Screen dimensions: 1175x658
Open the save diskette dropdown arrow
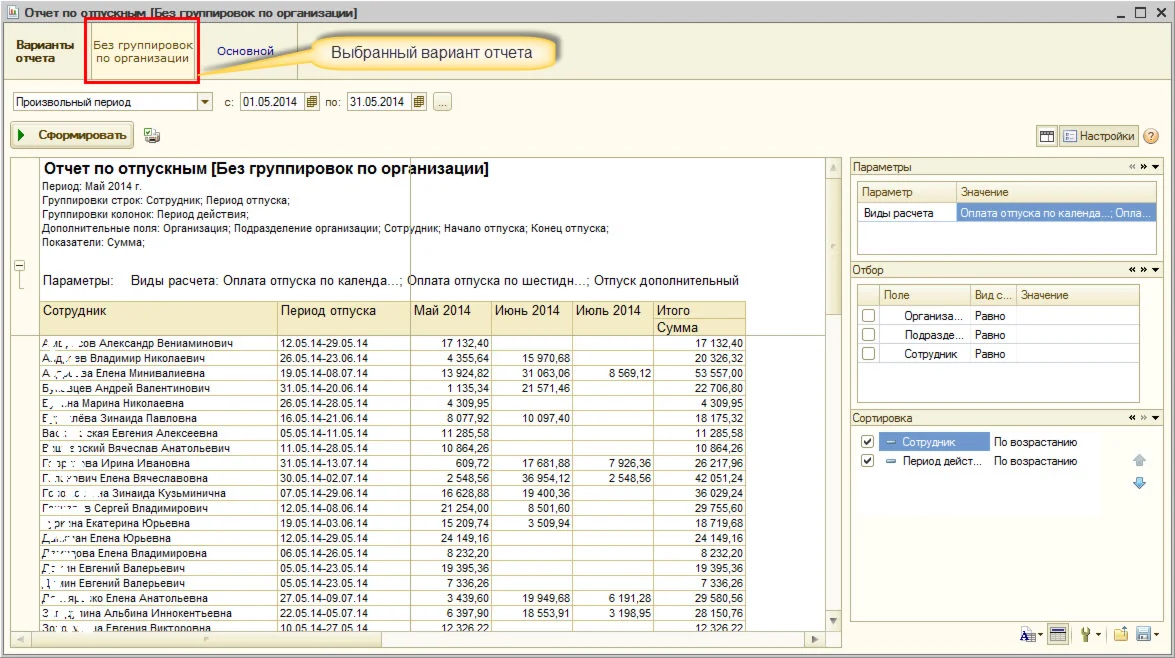1156,635
